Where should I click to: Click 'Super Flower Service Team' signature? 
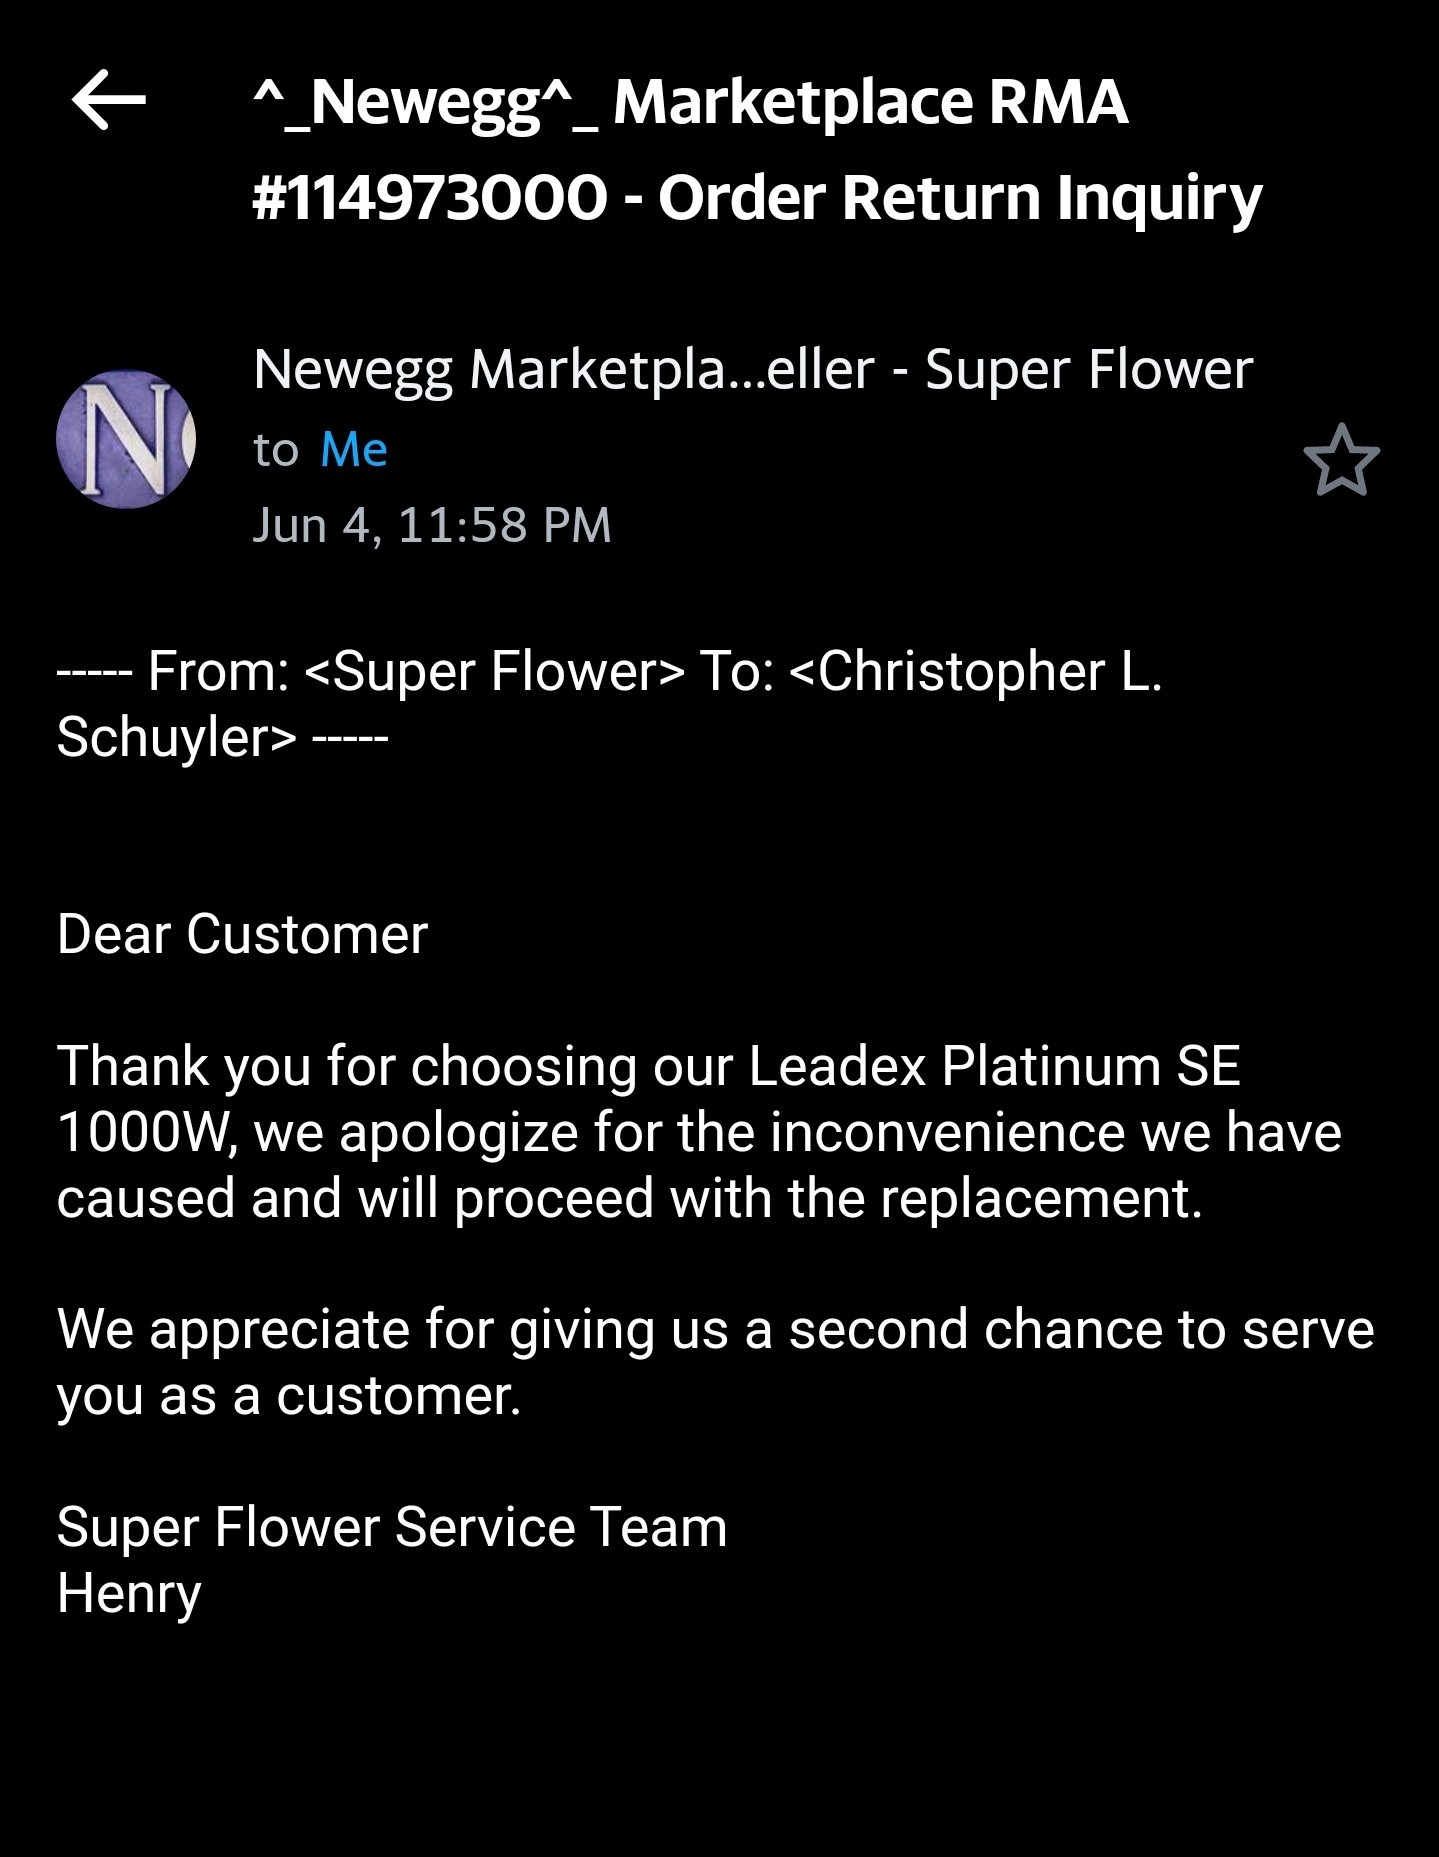point(392,1527)
